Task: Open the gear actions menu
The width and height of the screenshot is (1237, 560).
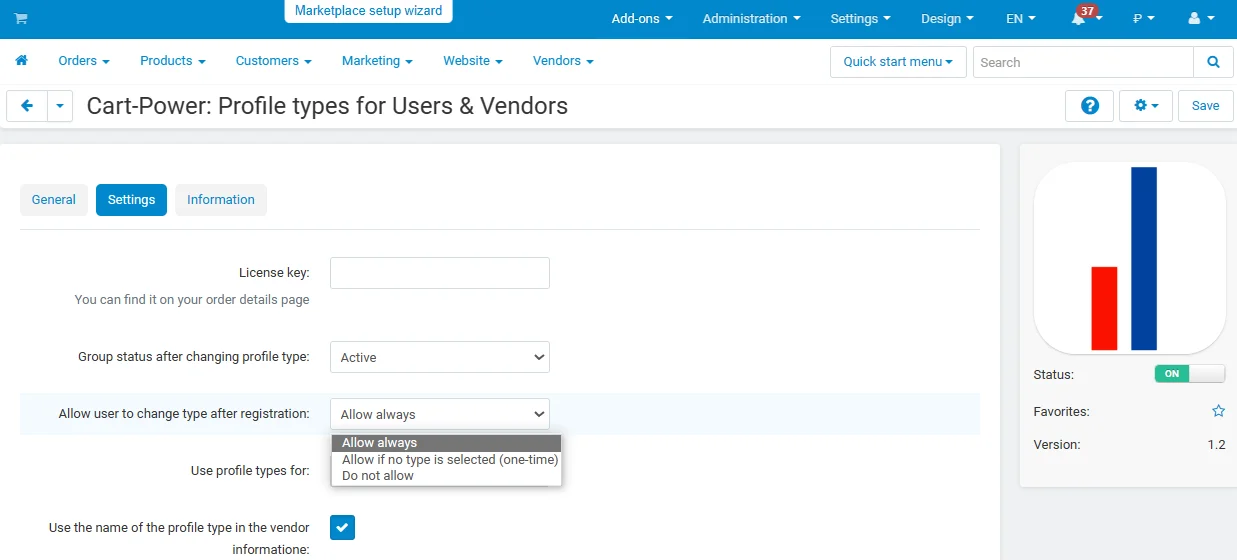Action: click(x=1145, y=106)
